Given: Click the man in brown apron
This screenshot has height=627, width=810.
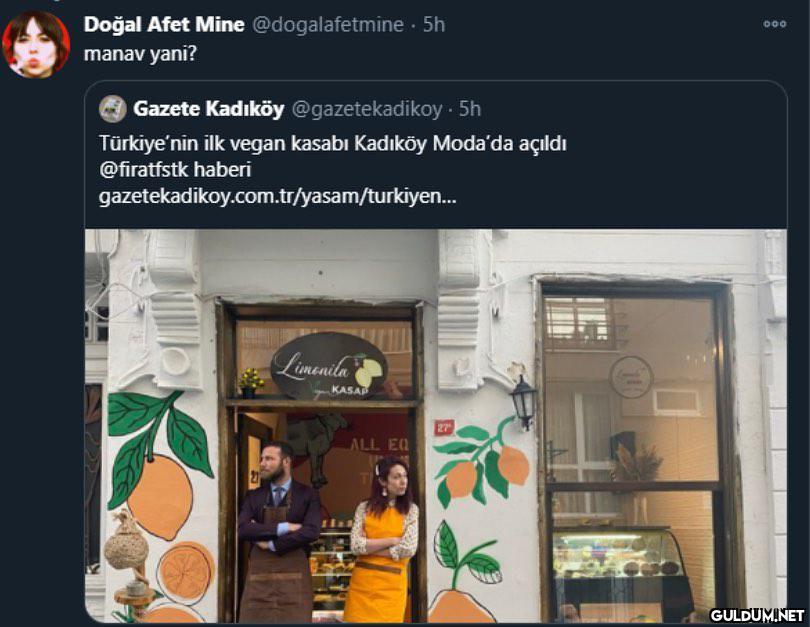Looking at the screenshot, I should (x=278, y=532).
